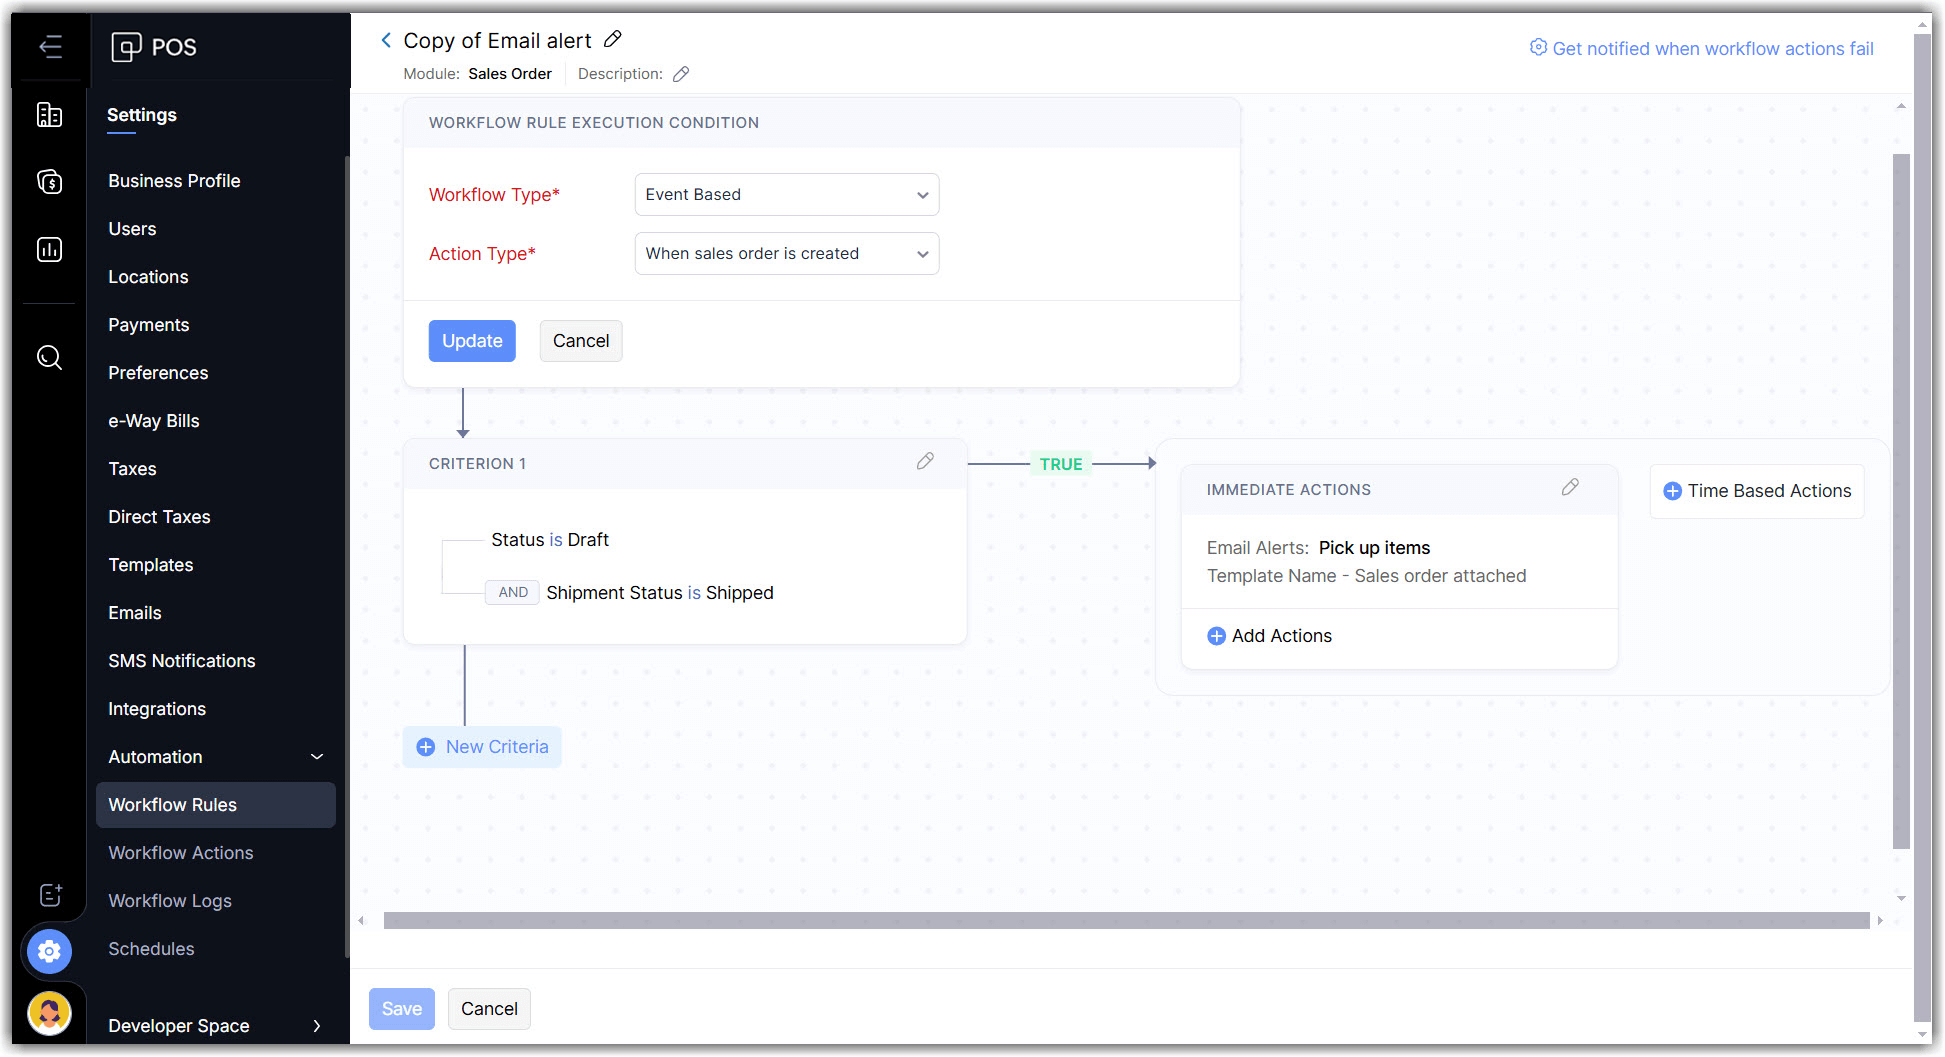Screen dimensions: 1945x1057
Task: Open the Workflow Type dropdown
Action: point(786,195)
